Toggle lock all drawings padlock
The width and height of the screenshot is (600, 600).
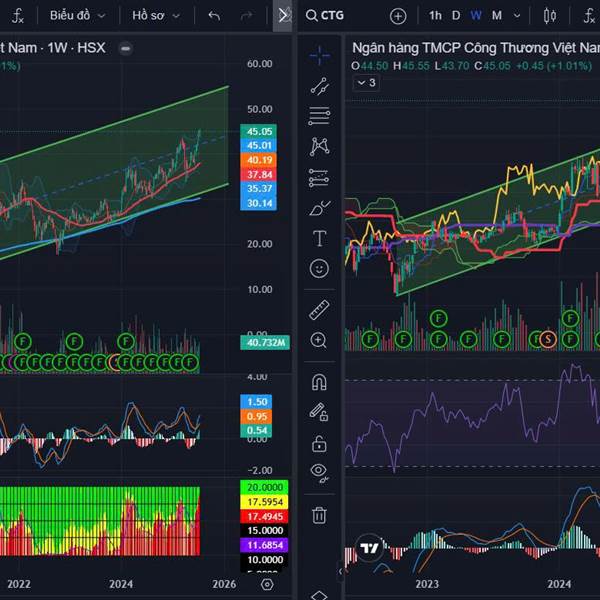click(x=319, y=444)
